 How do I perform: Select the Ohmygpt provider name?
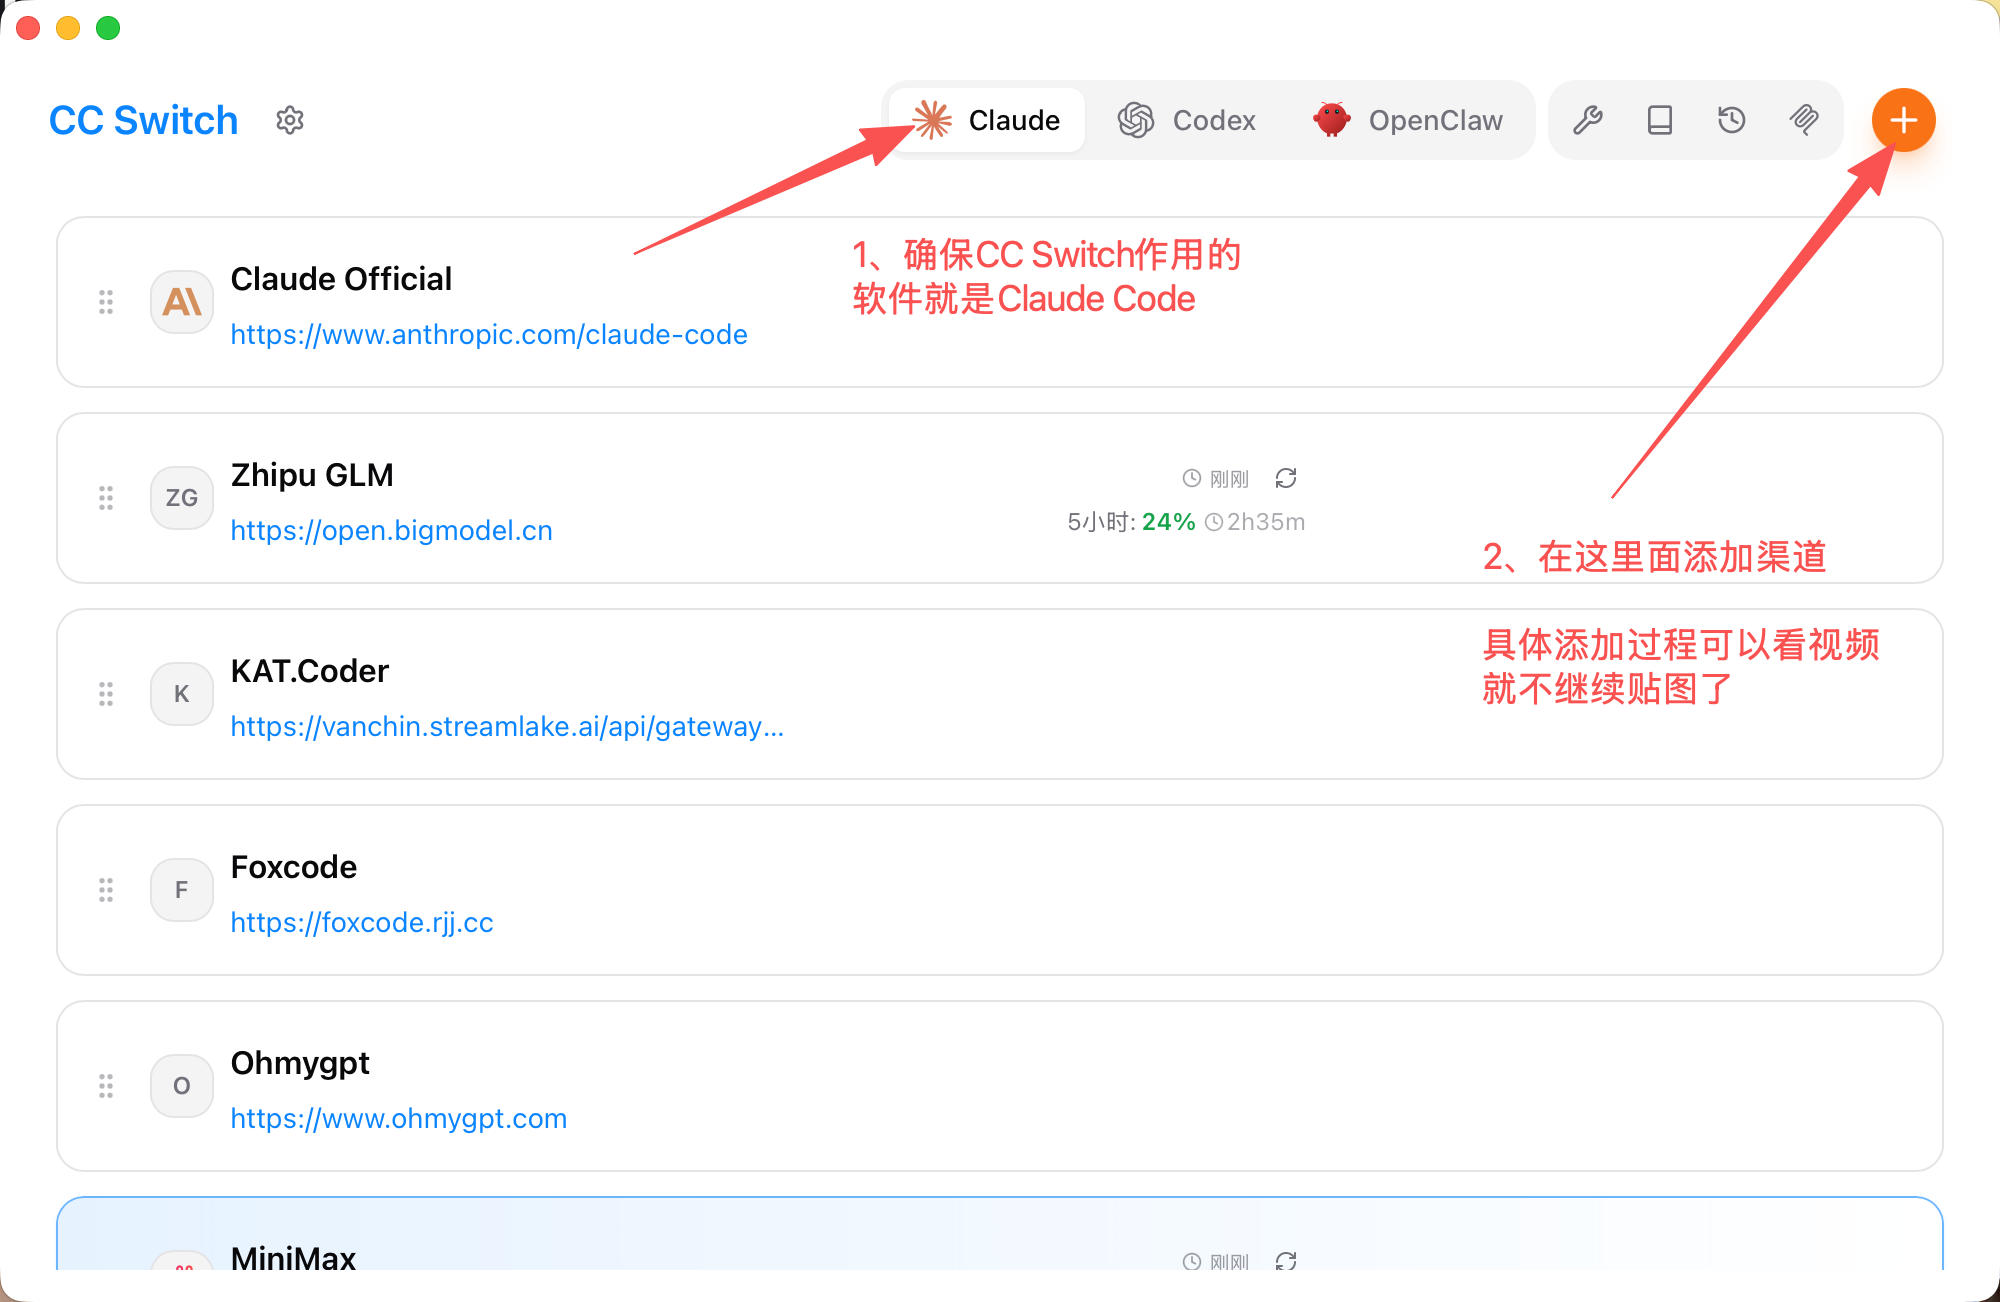point(300,1063)
